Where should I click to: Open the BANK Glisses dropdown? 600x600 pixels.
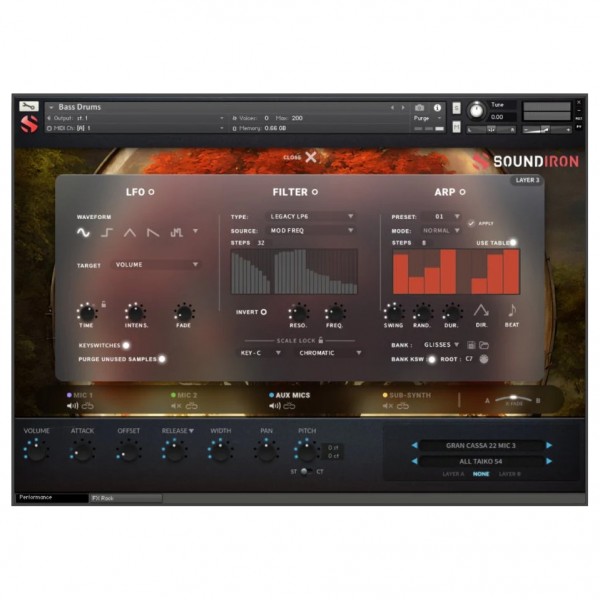point(441,344)
